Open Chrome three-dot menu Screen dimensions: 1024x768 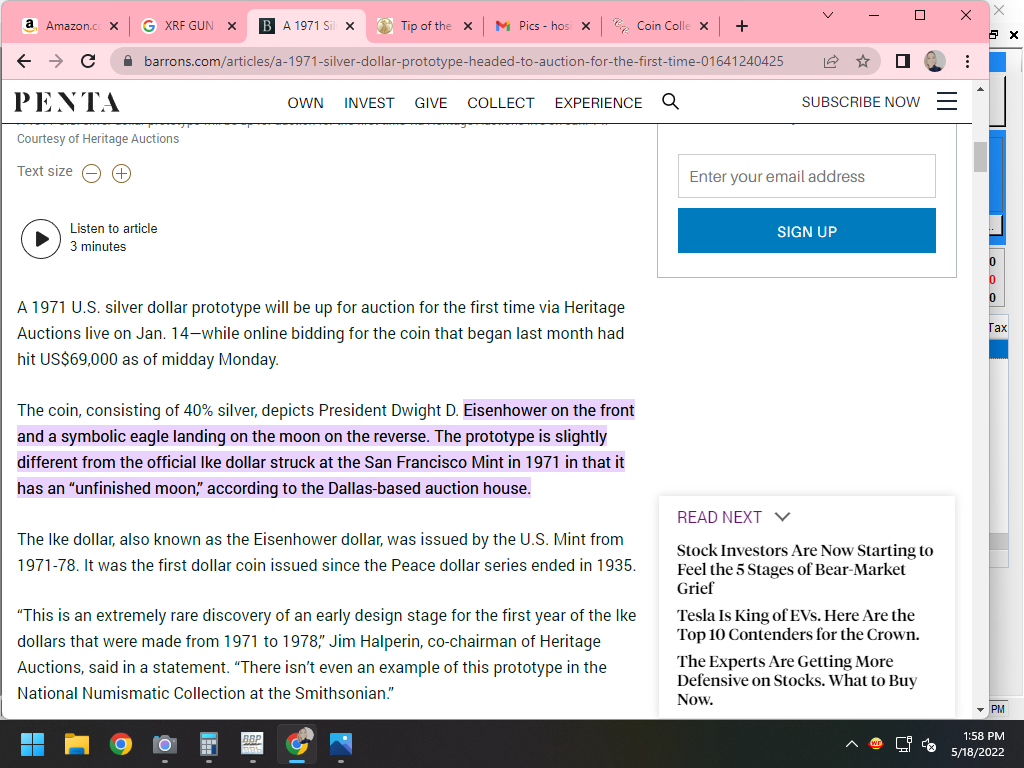(x=967, y=61)
